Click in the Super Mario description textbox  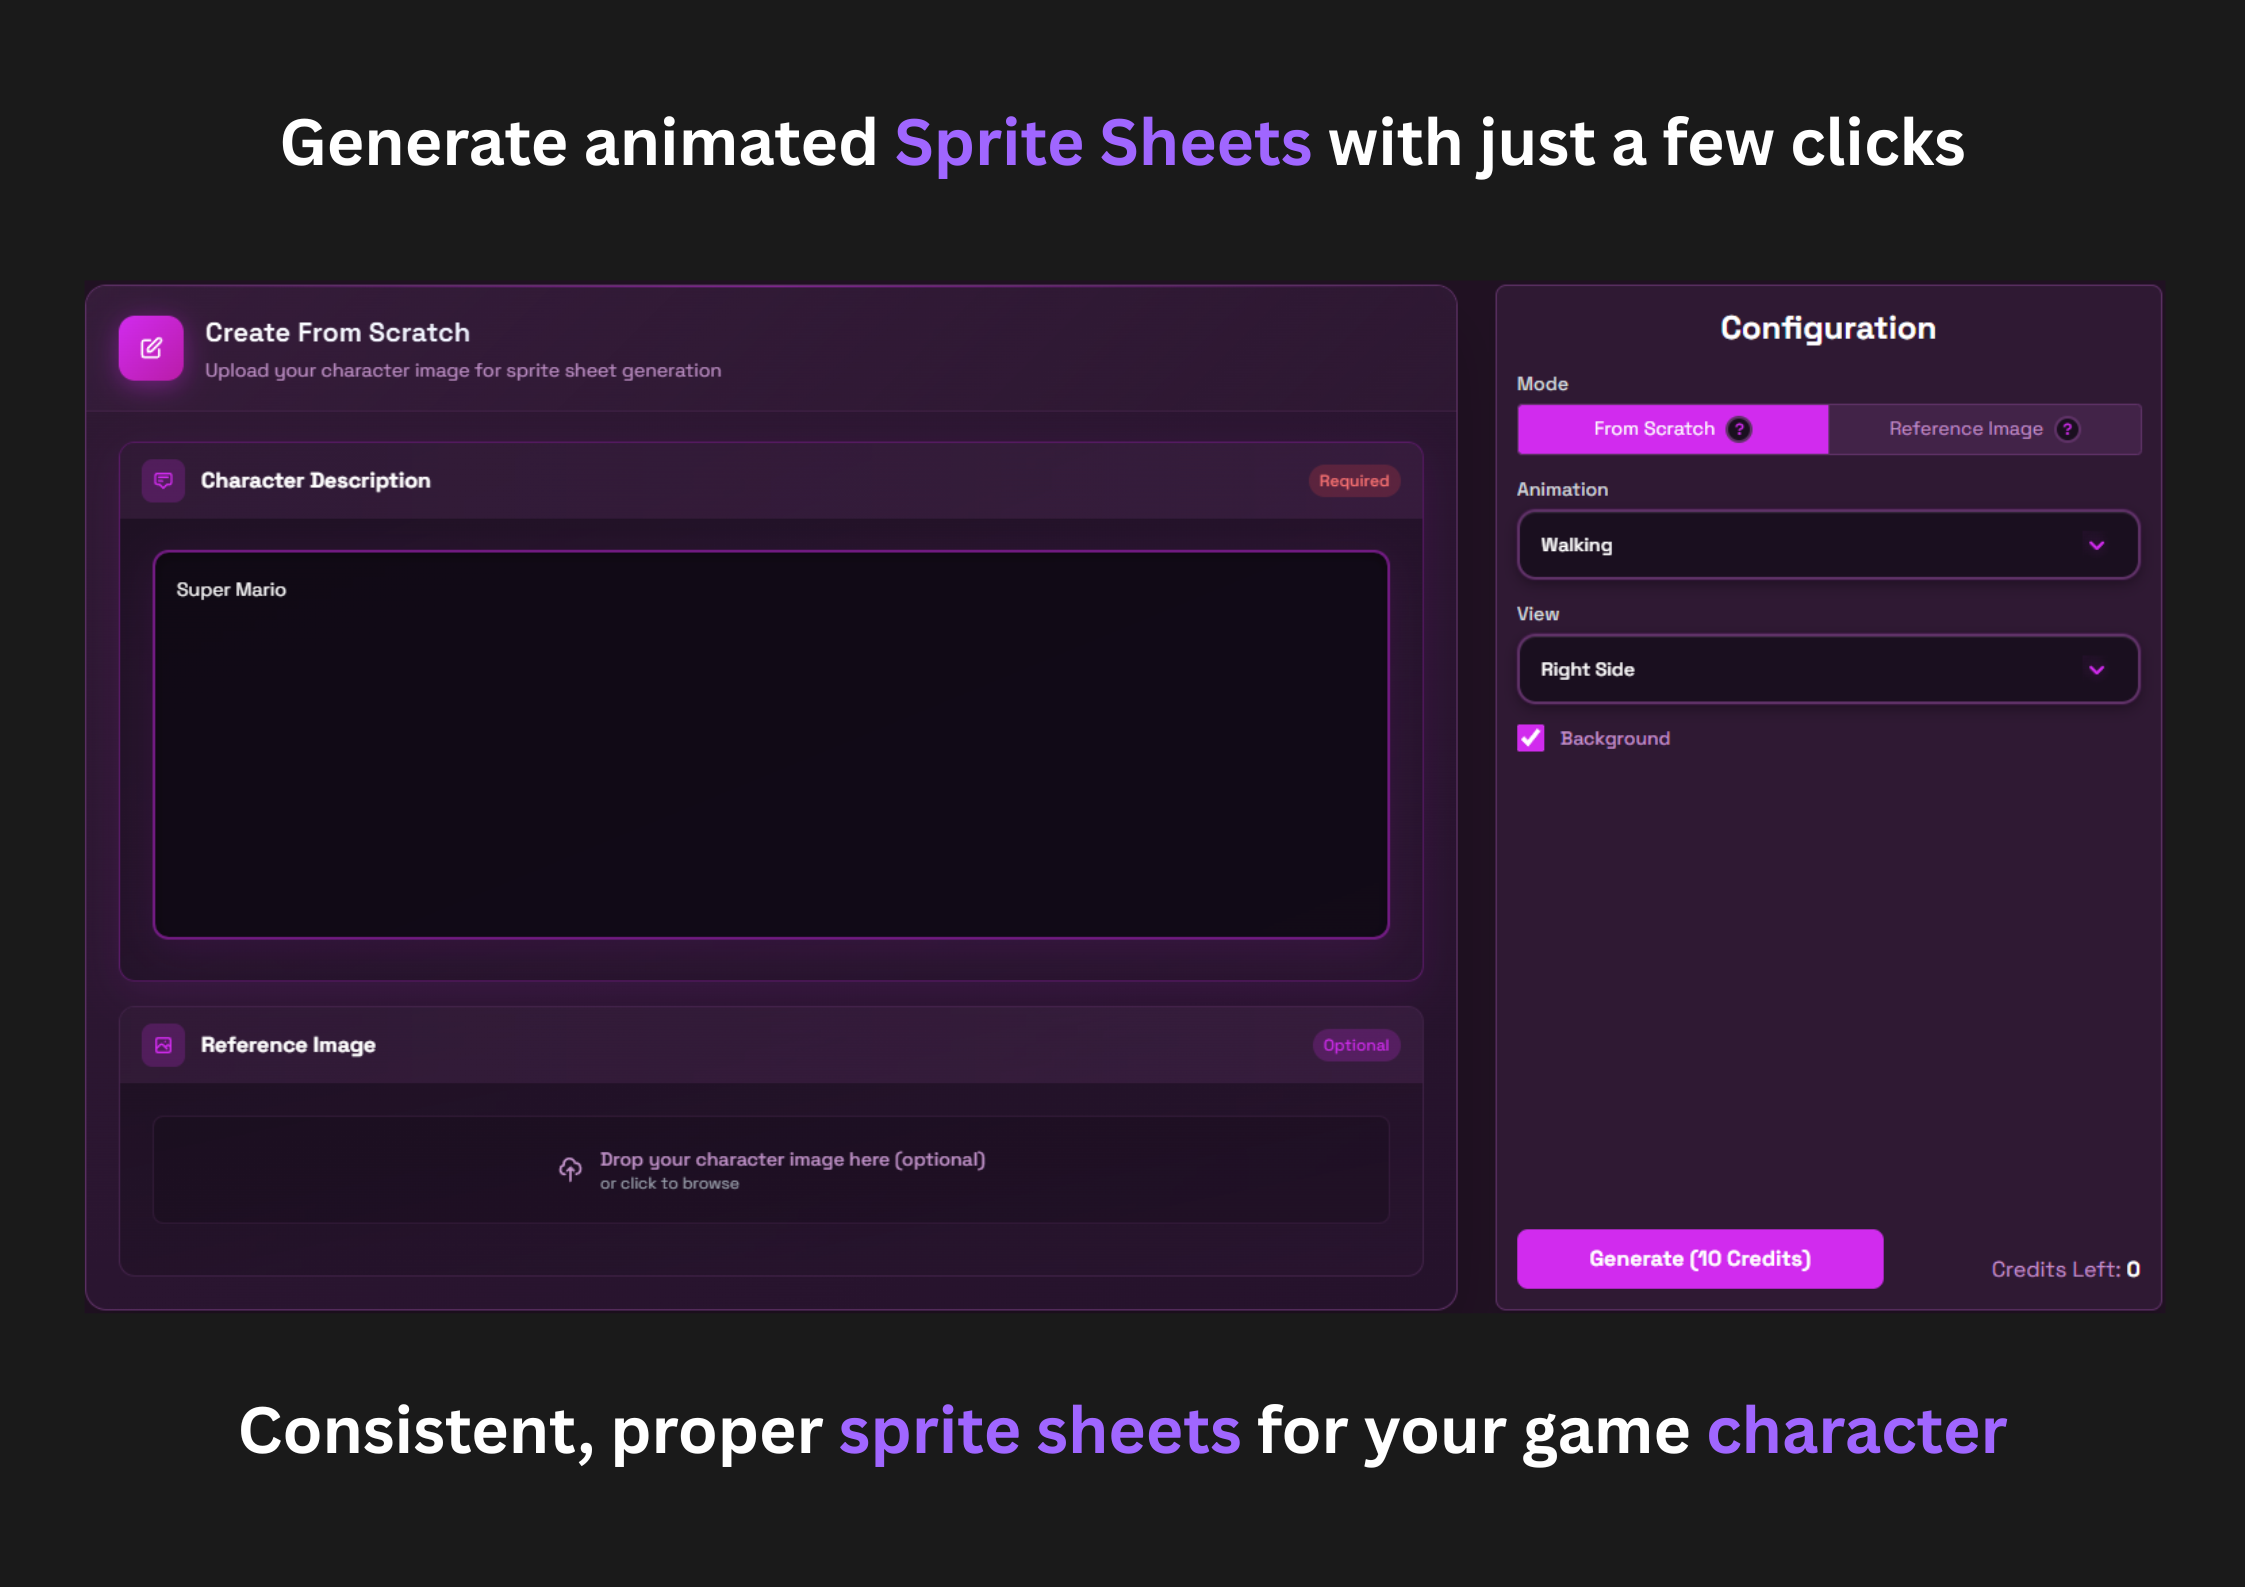coord(770,745)
